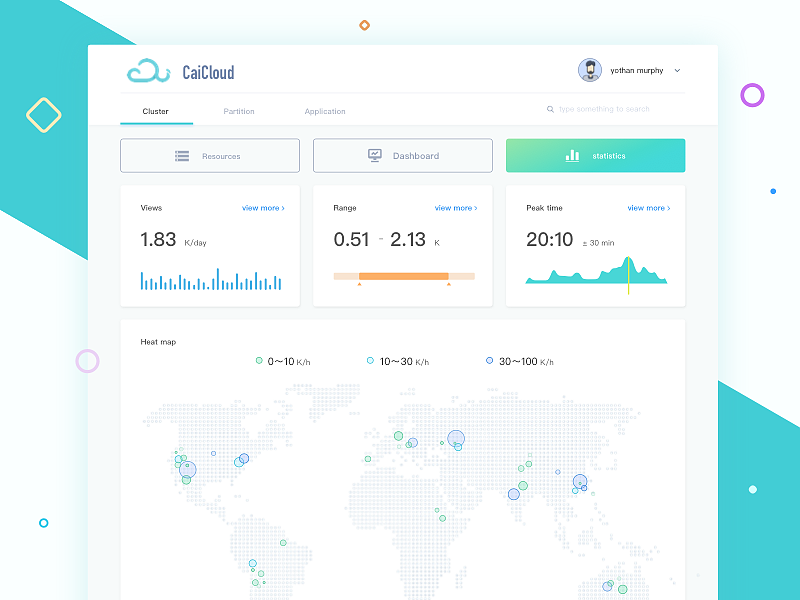Image resolution: width=800 pixels, height=600 pixels.
Task: Focus the 'type something to search' field
Action: click(604, 109)
